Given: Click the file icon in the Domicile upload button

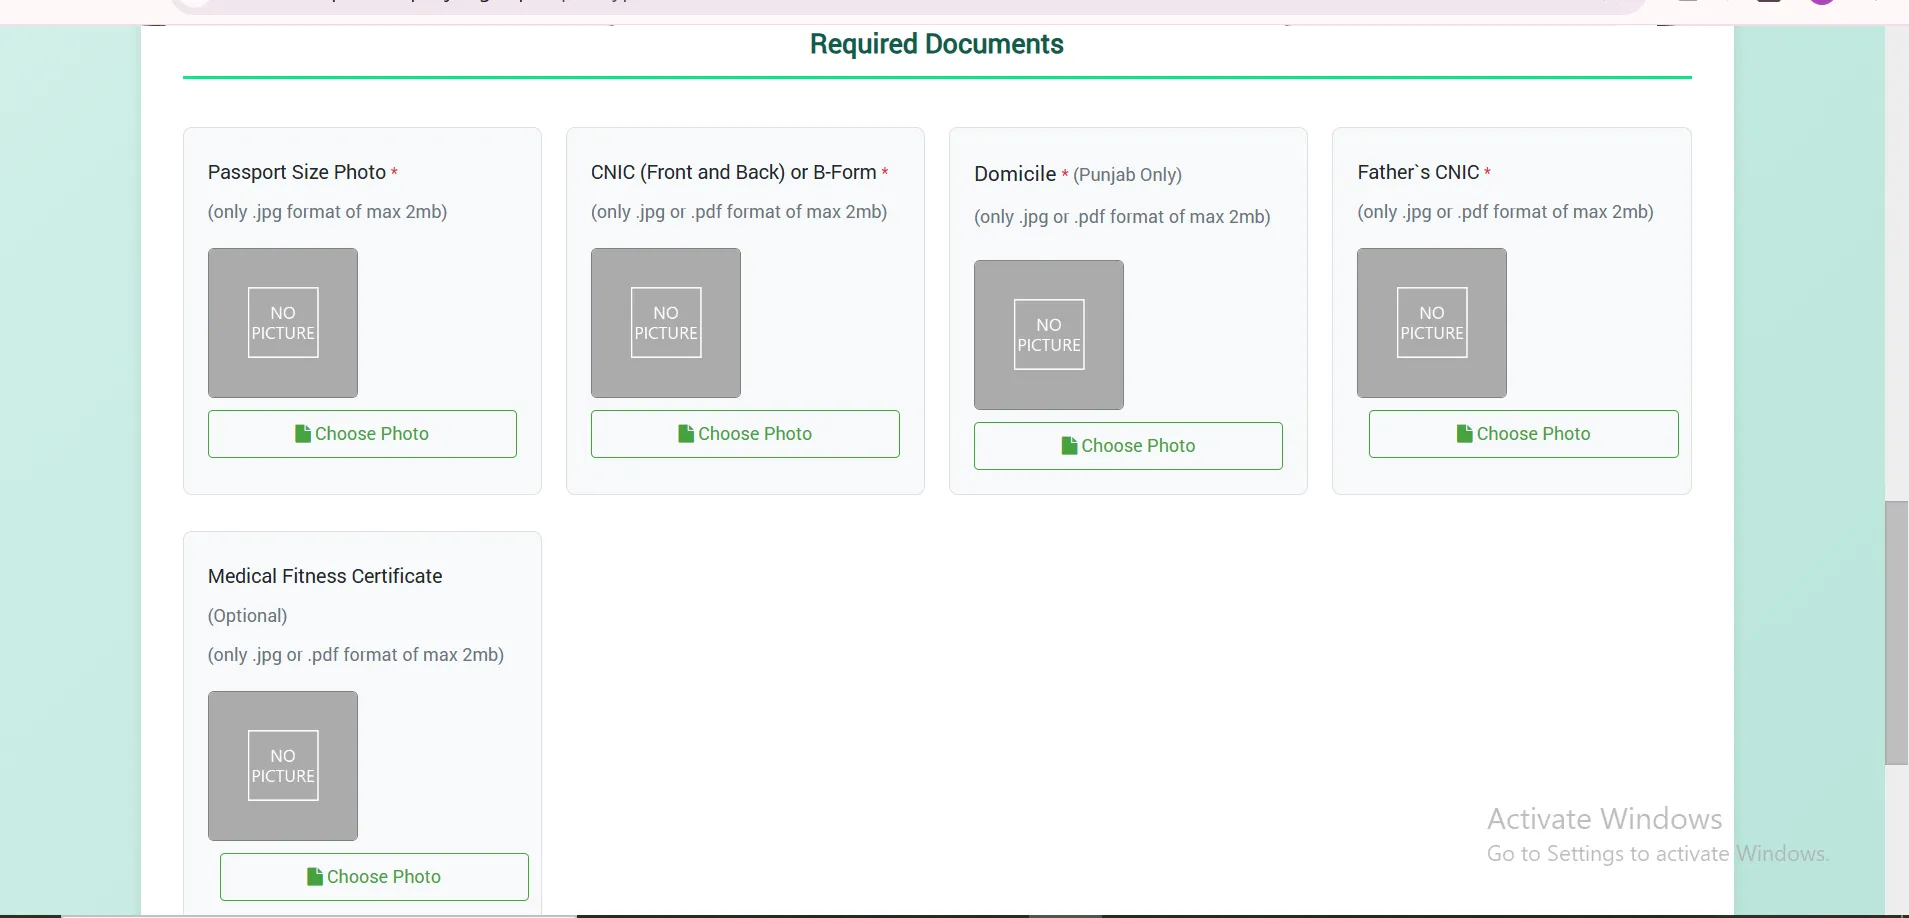Looking at the screenshot, I should 1068,446.
